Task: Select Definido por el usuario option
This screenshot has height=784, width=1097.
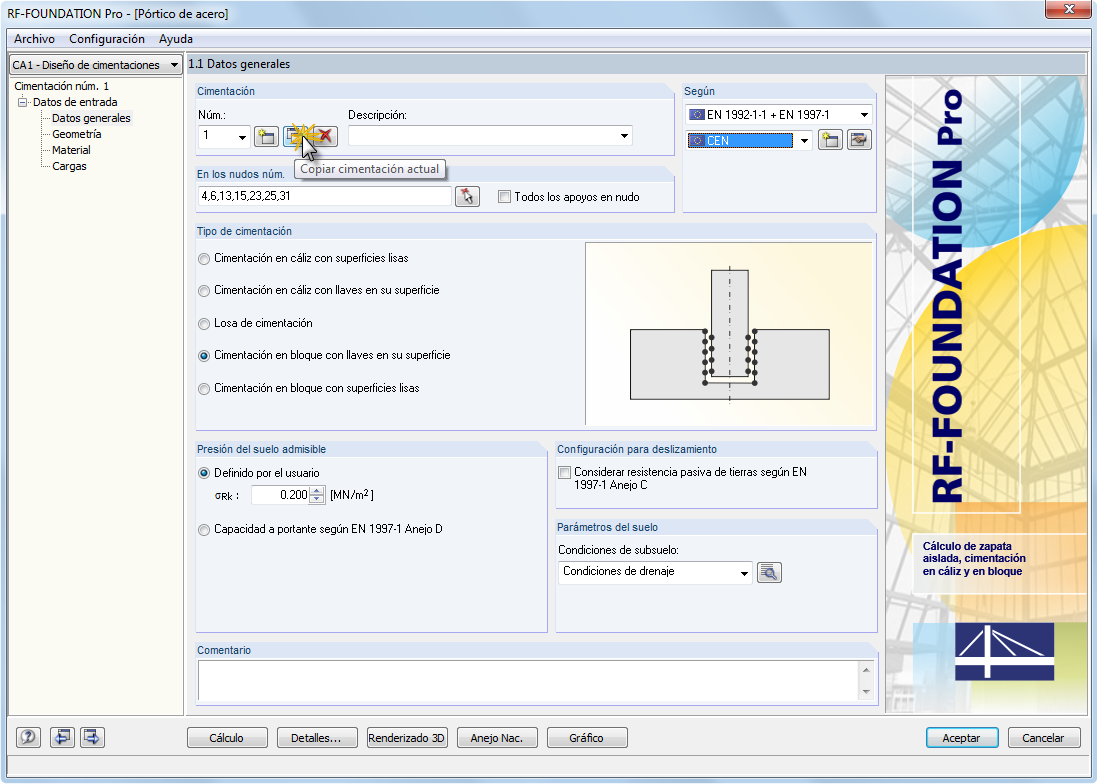Action: tap(204, 473)
